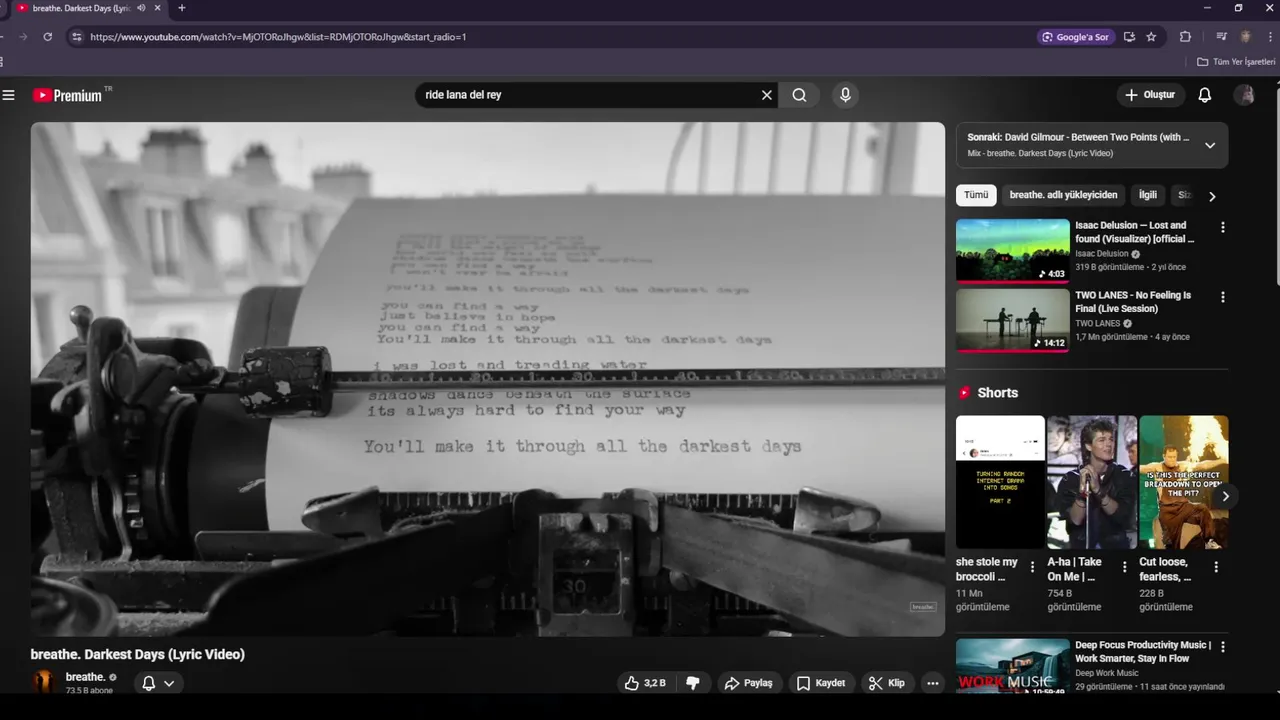Click the Google'a Sor button
Viewport: 1280px width, 720px height.
(x=1076, y=37)
